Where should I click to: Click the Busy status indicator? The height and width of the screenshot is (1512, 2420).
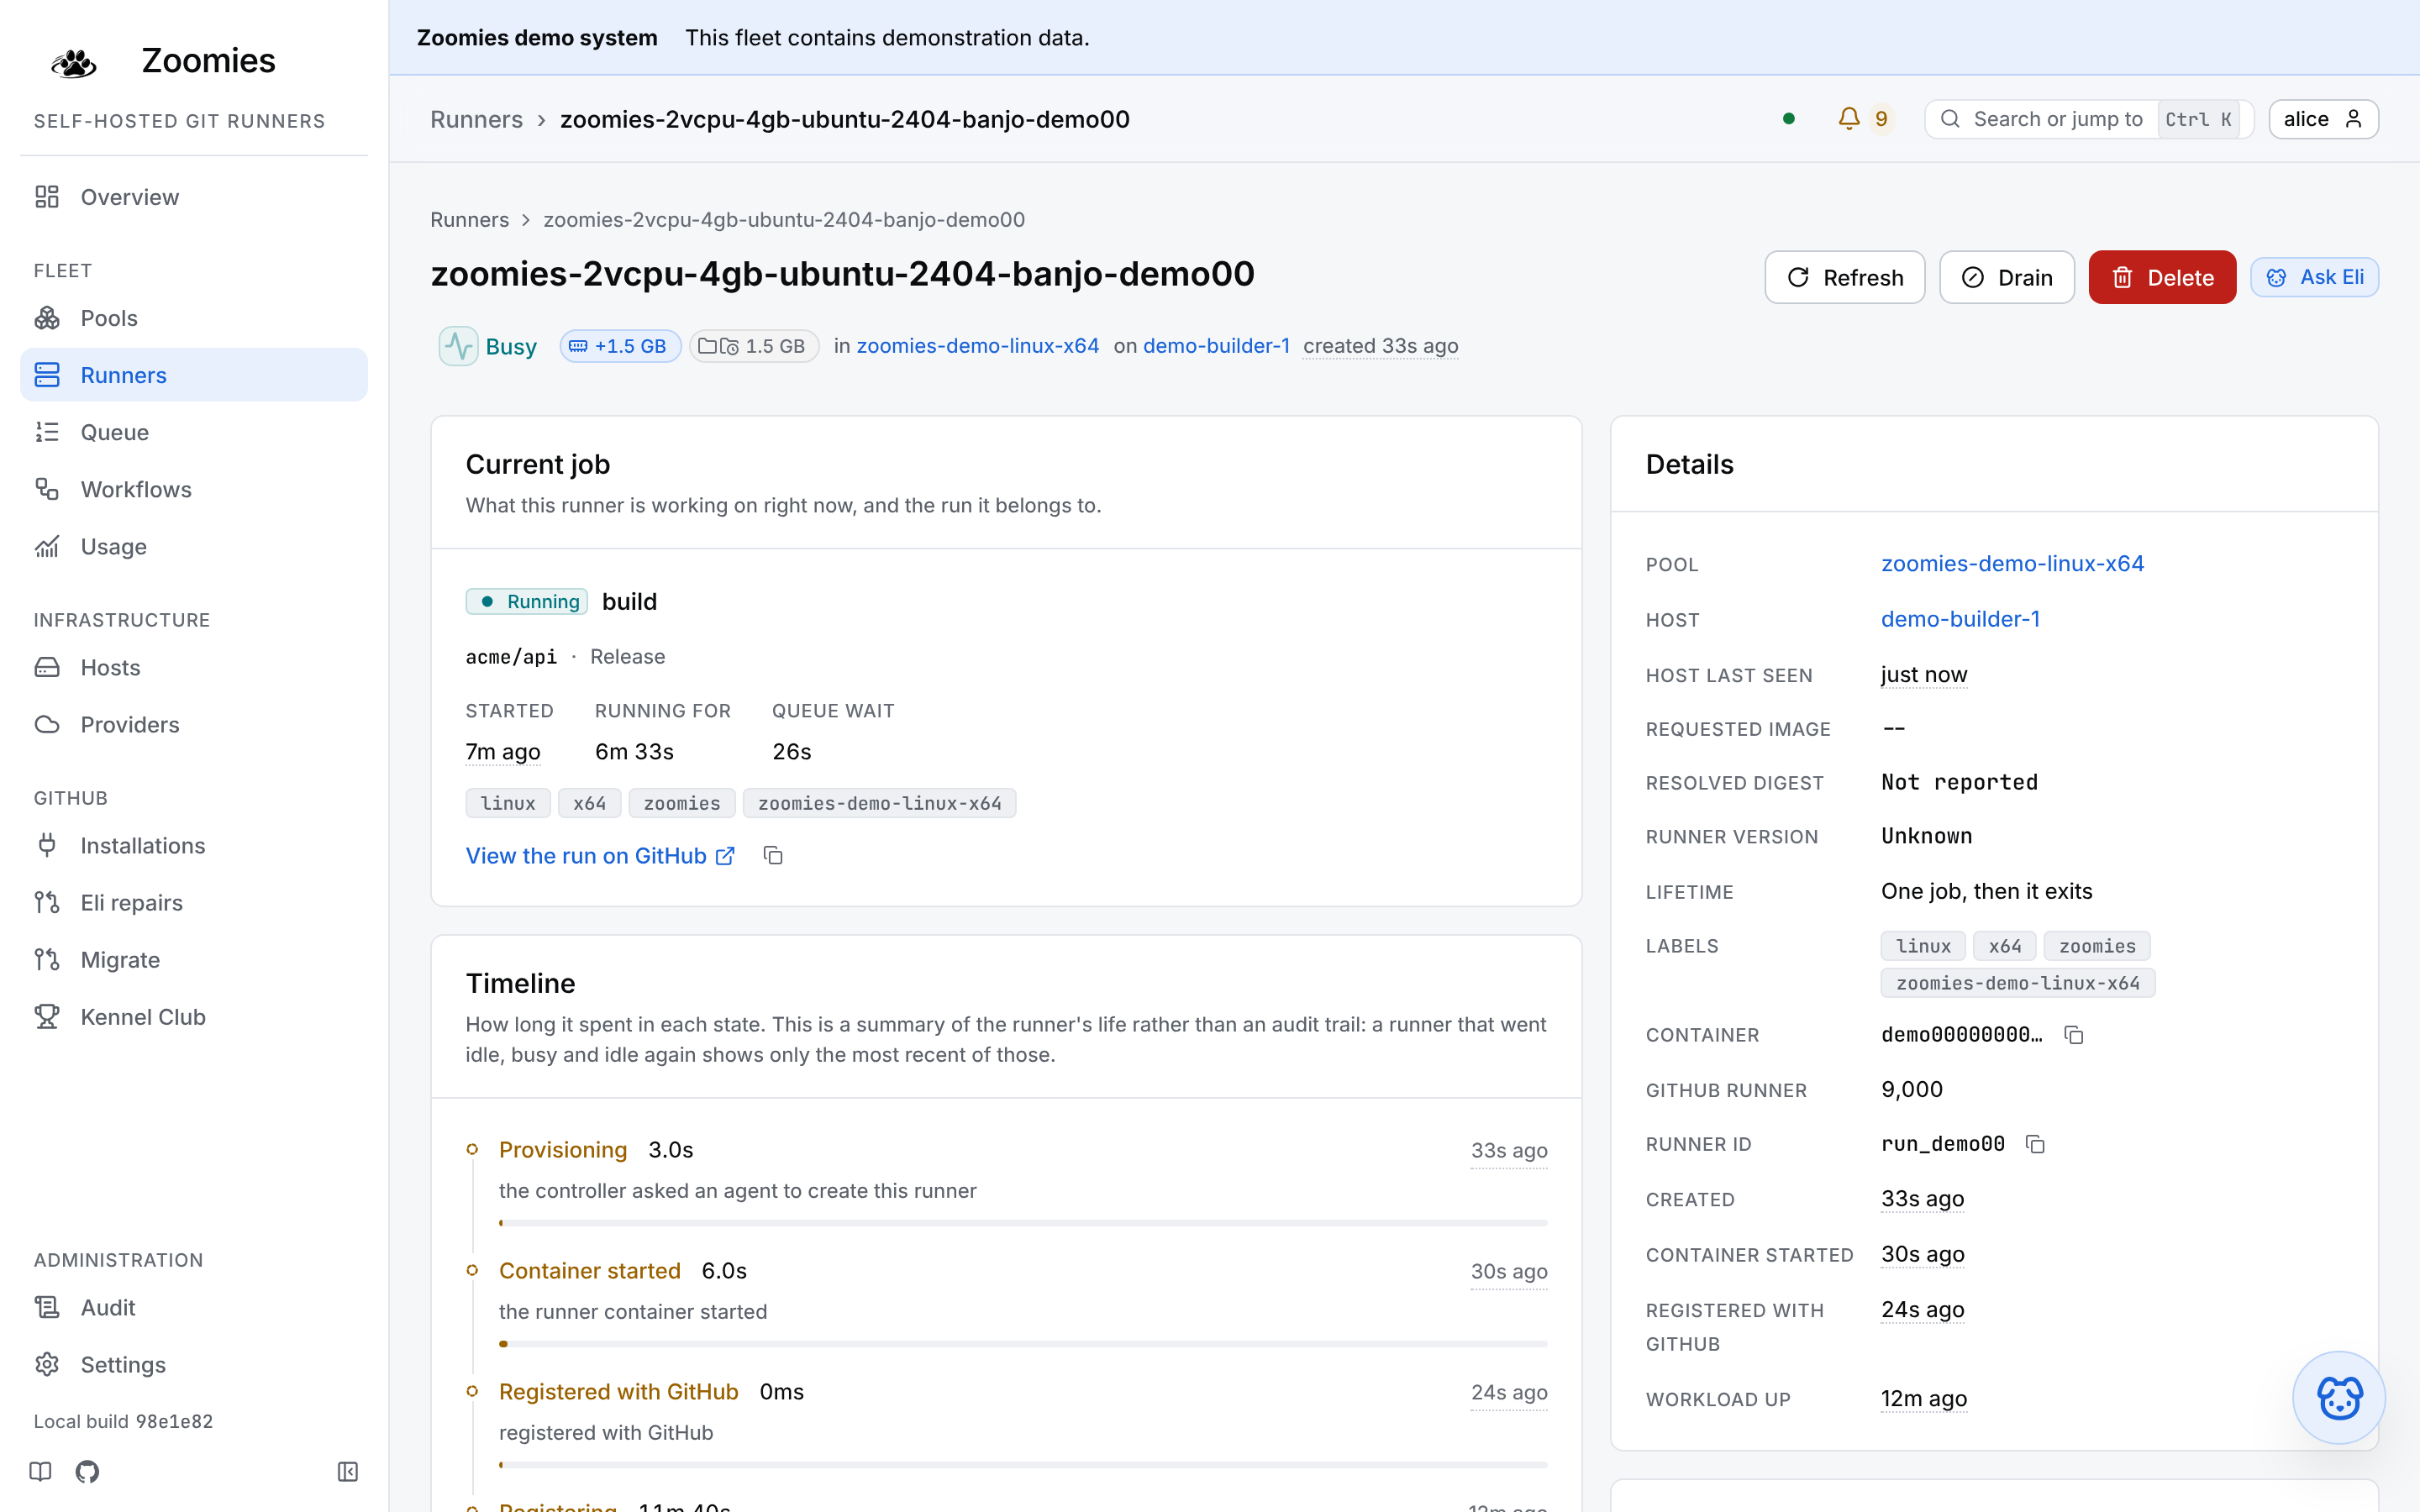(x=488, y=346)
